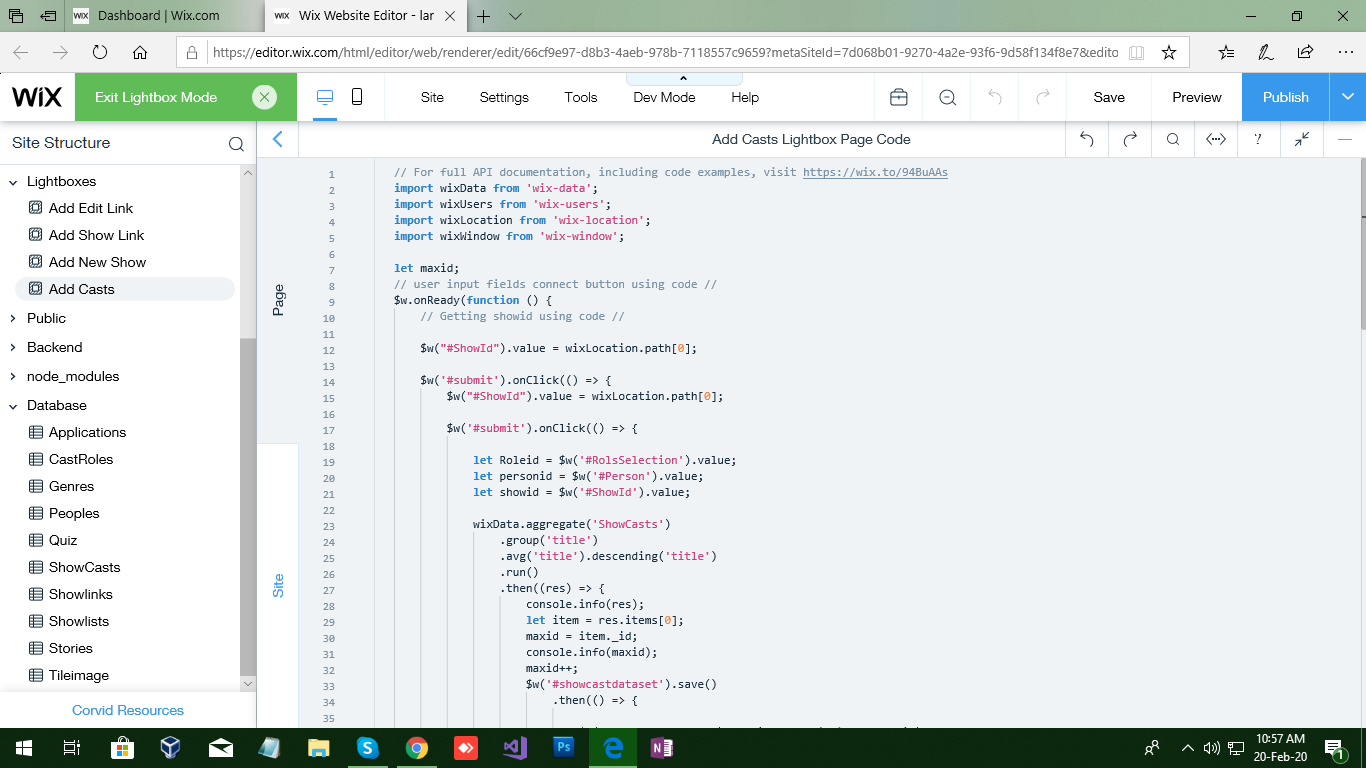Screen dimensions: 1366x768
Task: Open the Showlists collection
Action: pos(79,621)
